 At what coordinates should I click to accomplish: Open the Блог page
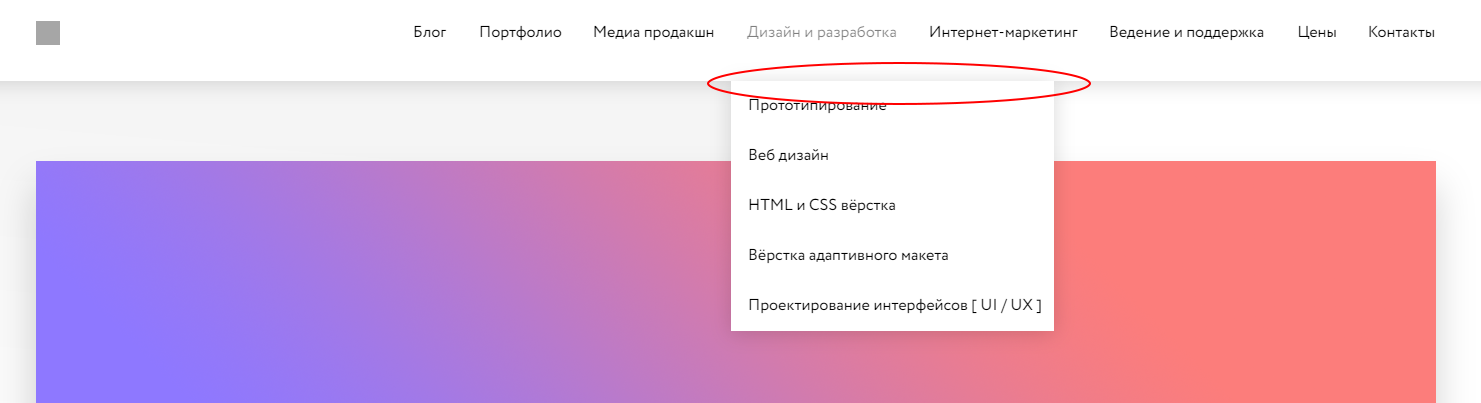click(x=430, y=32)
